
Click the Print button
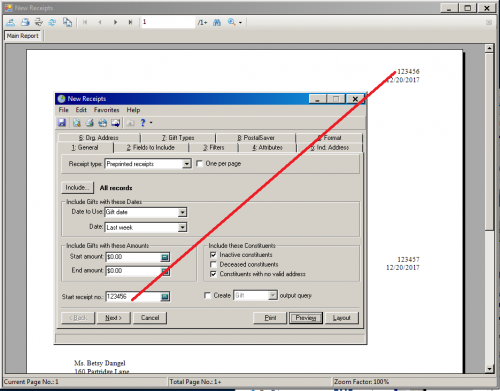click(x=270, y=318)
